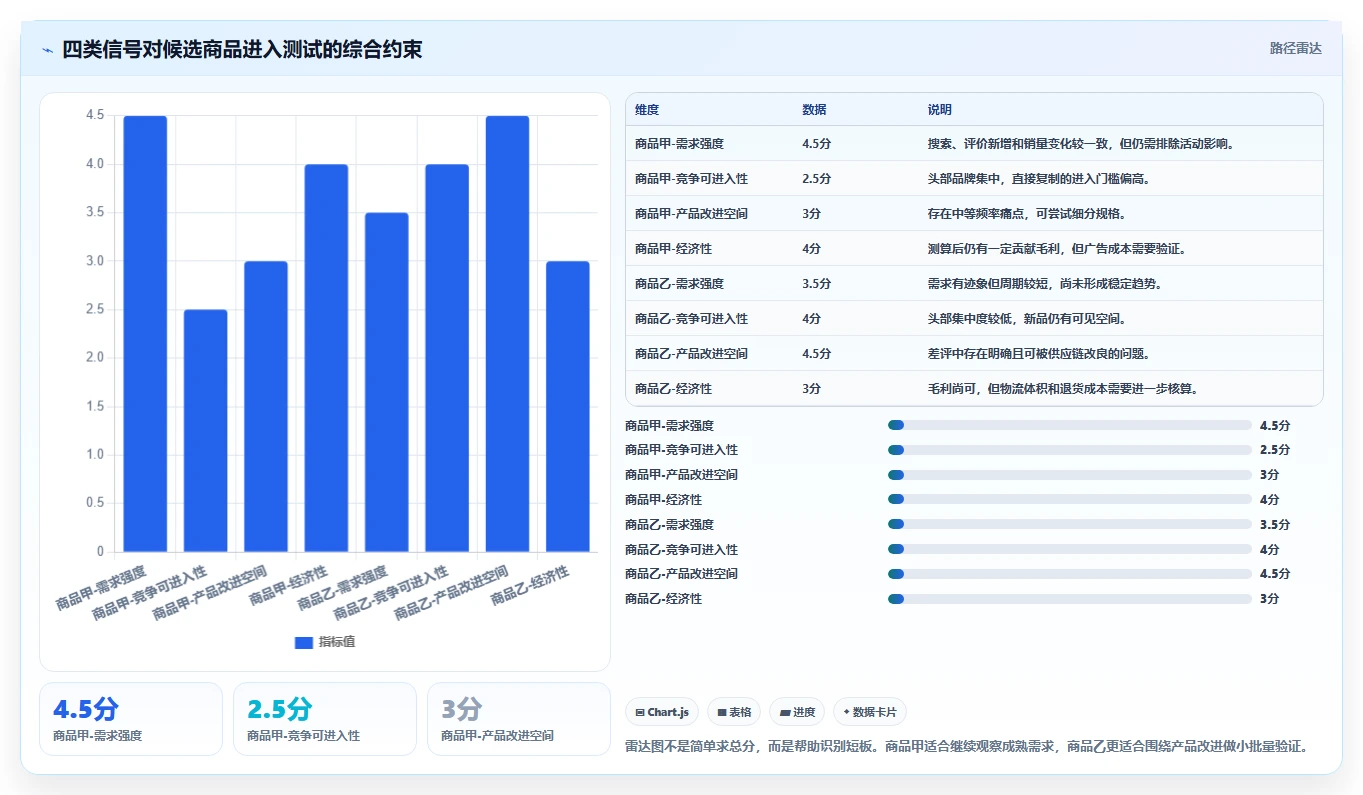Click the 商品乙-竞争可进入性 progress bar
The width and height of the screenshot is (1363, 795).
(1070, 549)
